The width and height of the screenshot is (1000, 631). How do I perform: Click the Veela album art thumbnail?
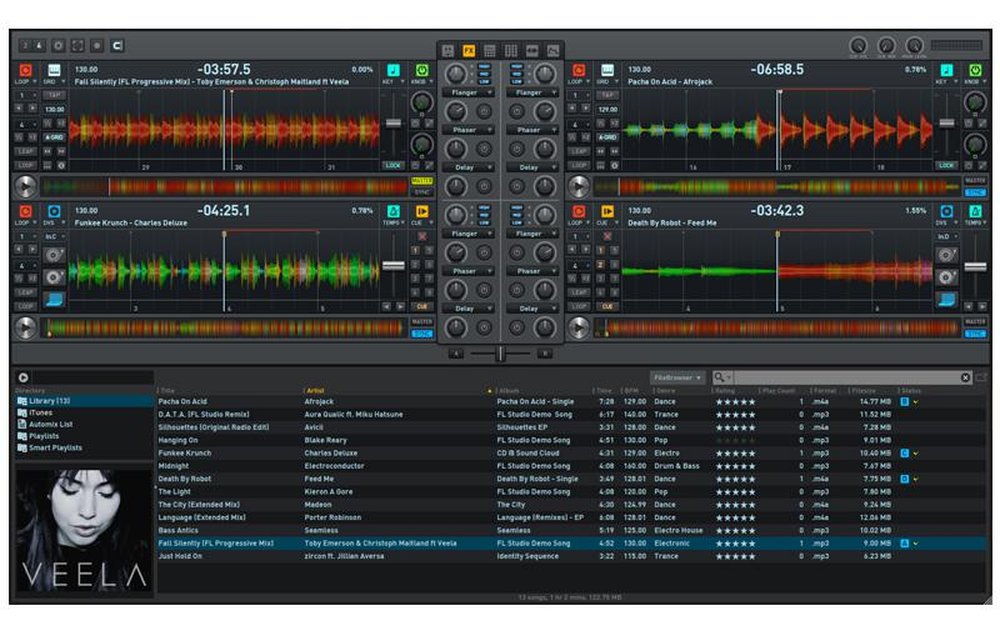coord(84,531)
